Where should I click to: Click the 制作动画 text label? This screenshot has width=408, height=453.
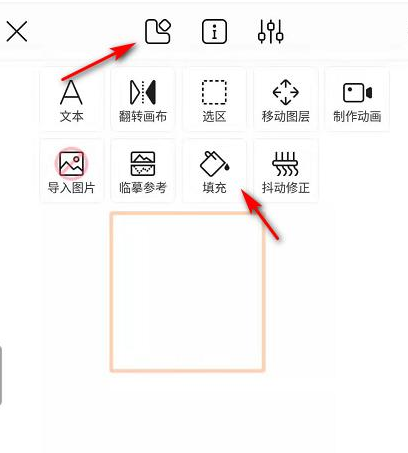tap(357, 116)
